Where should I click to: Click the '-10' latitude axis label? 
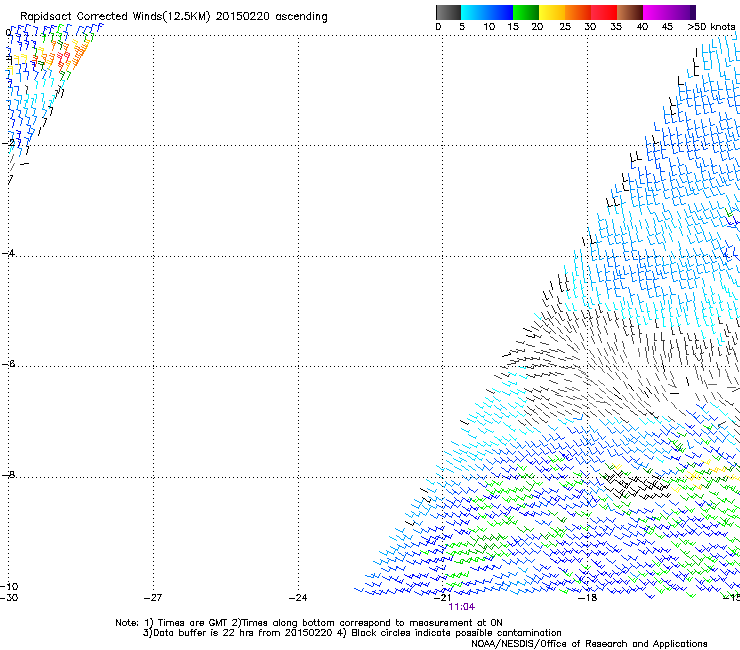click(x=9, y=587)
